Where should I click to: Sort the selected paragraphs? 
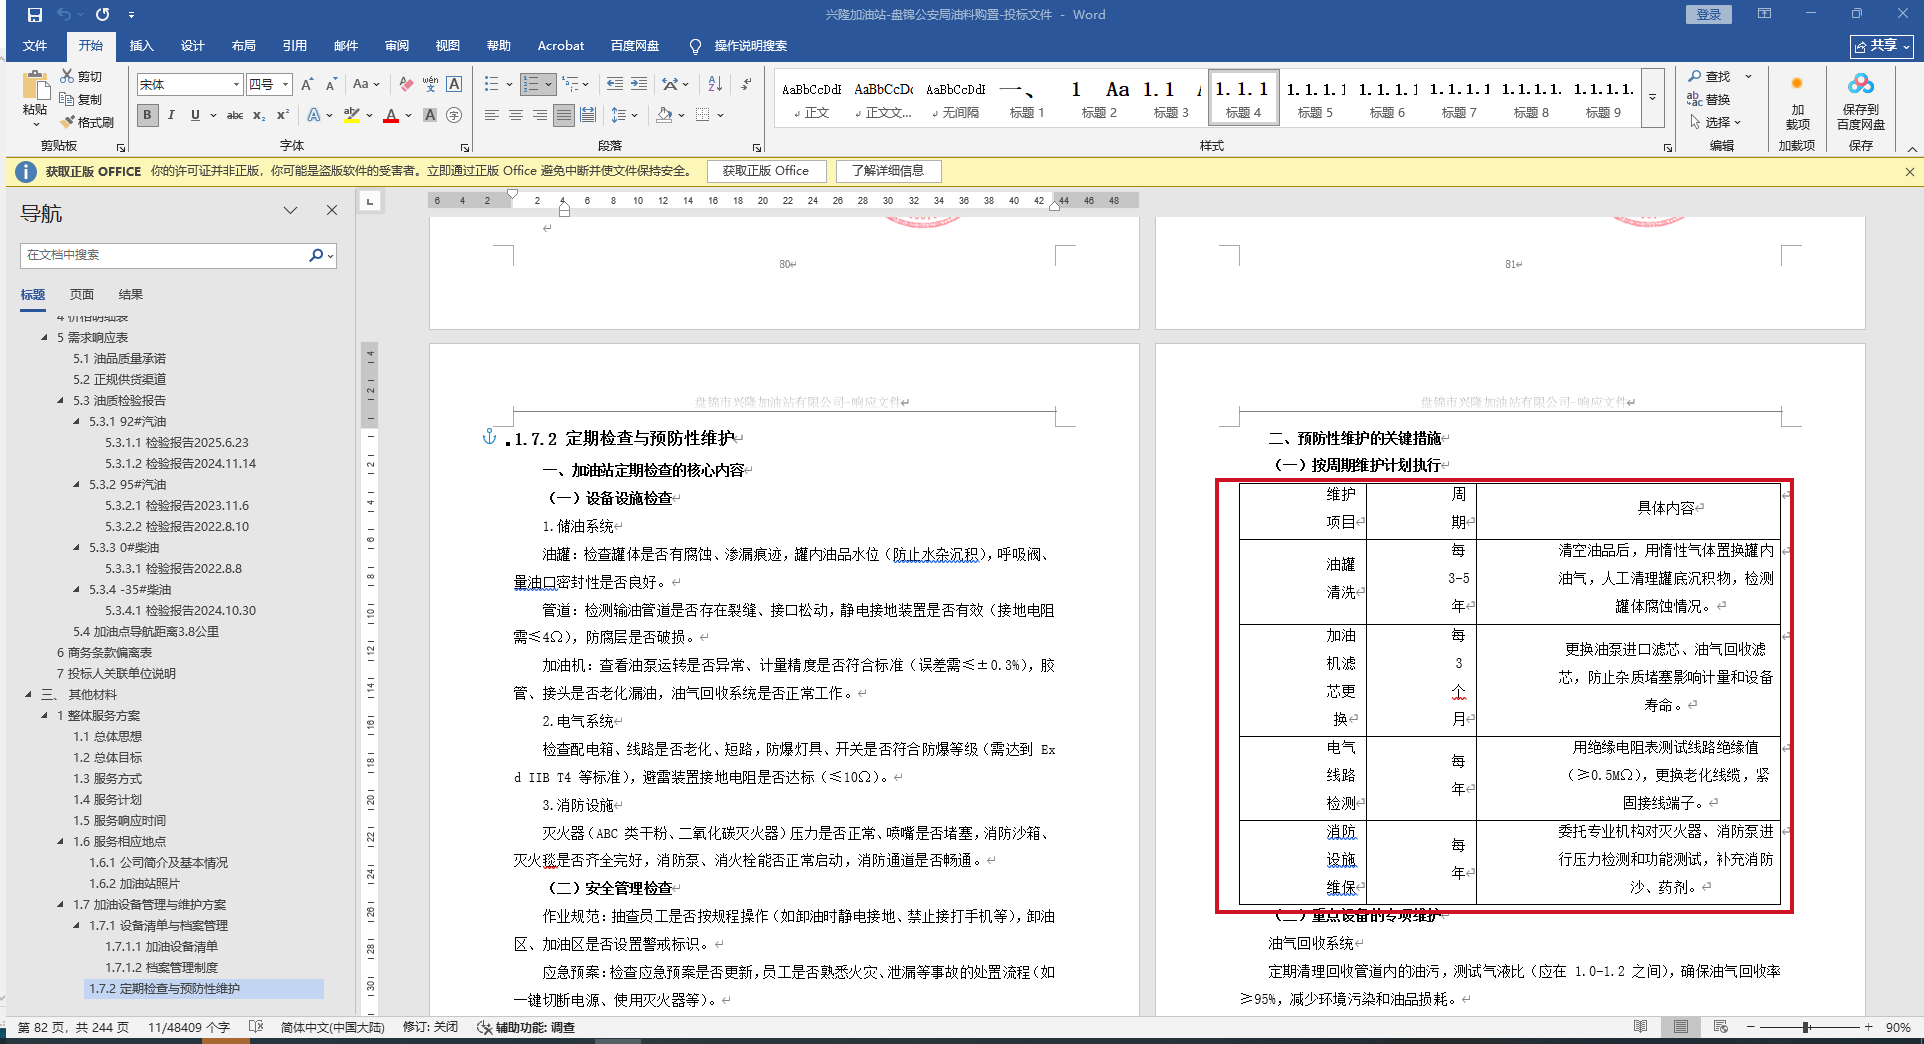pyautogui.click(x=715, y=84)
